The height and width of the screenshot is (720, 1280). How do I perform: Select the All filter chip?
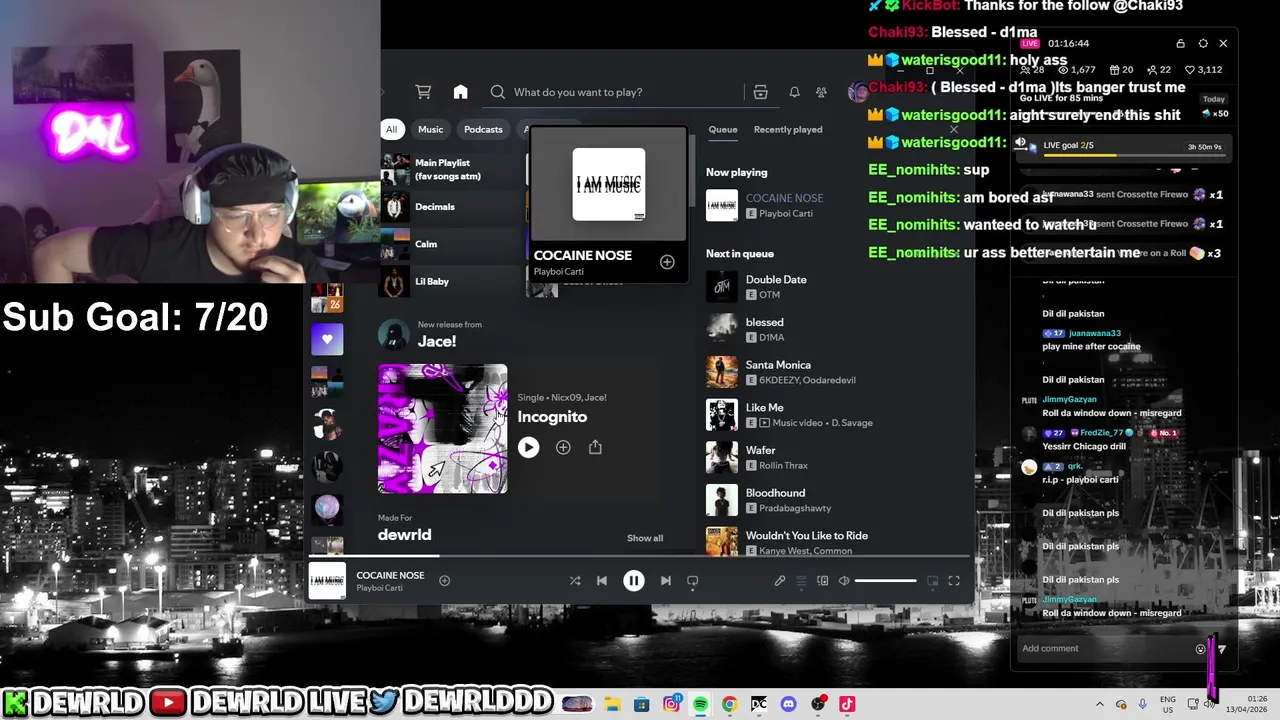coord(391,129)
